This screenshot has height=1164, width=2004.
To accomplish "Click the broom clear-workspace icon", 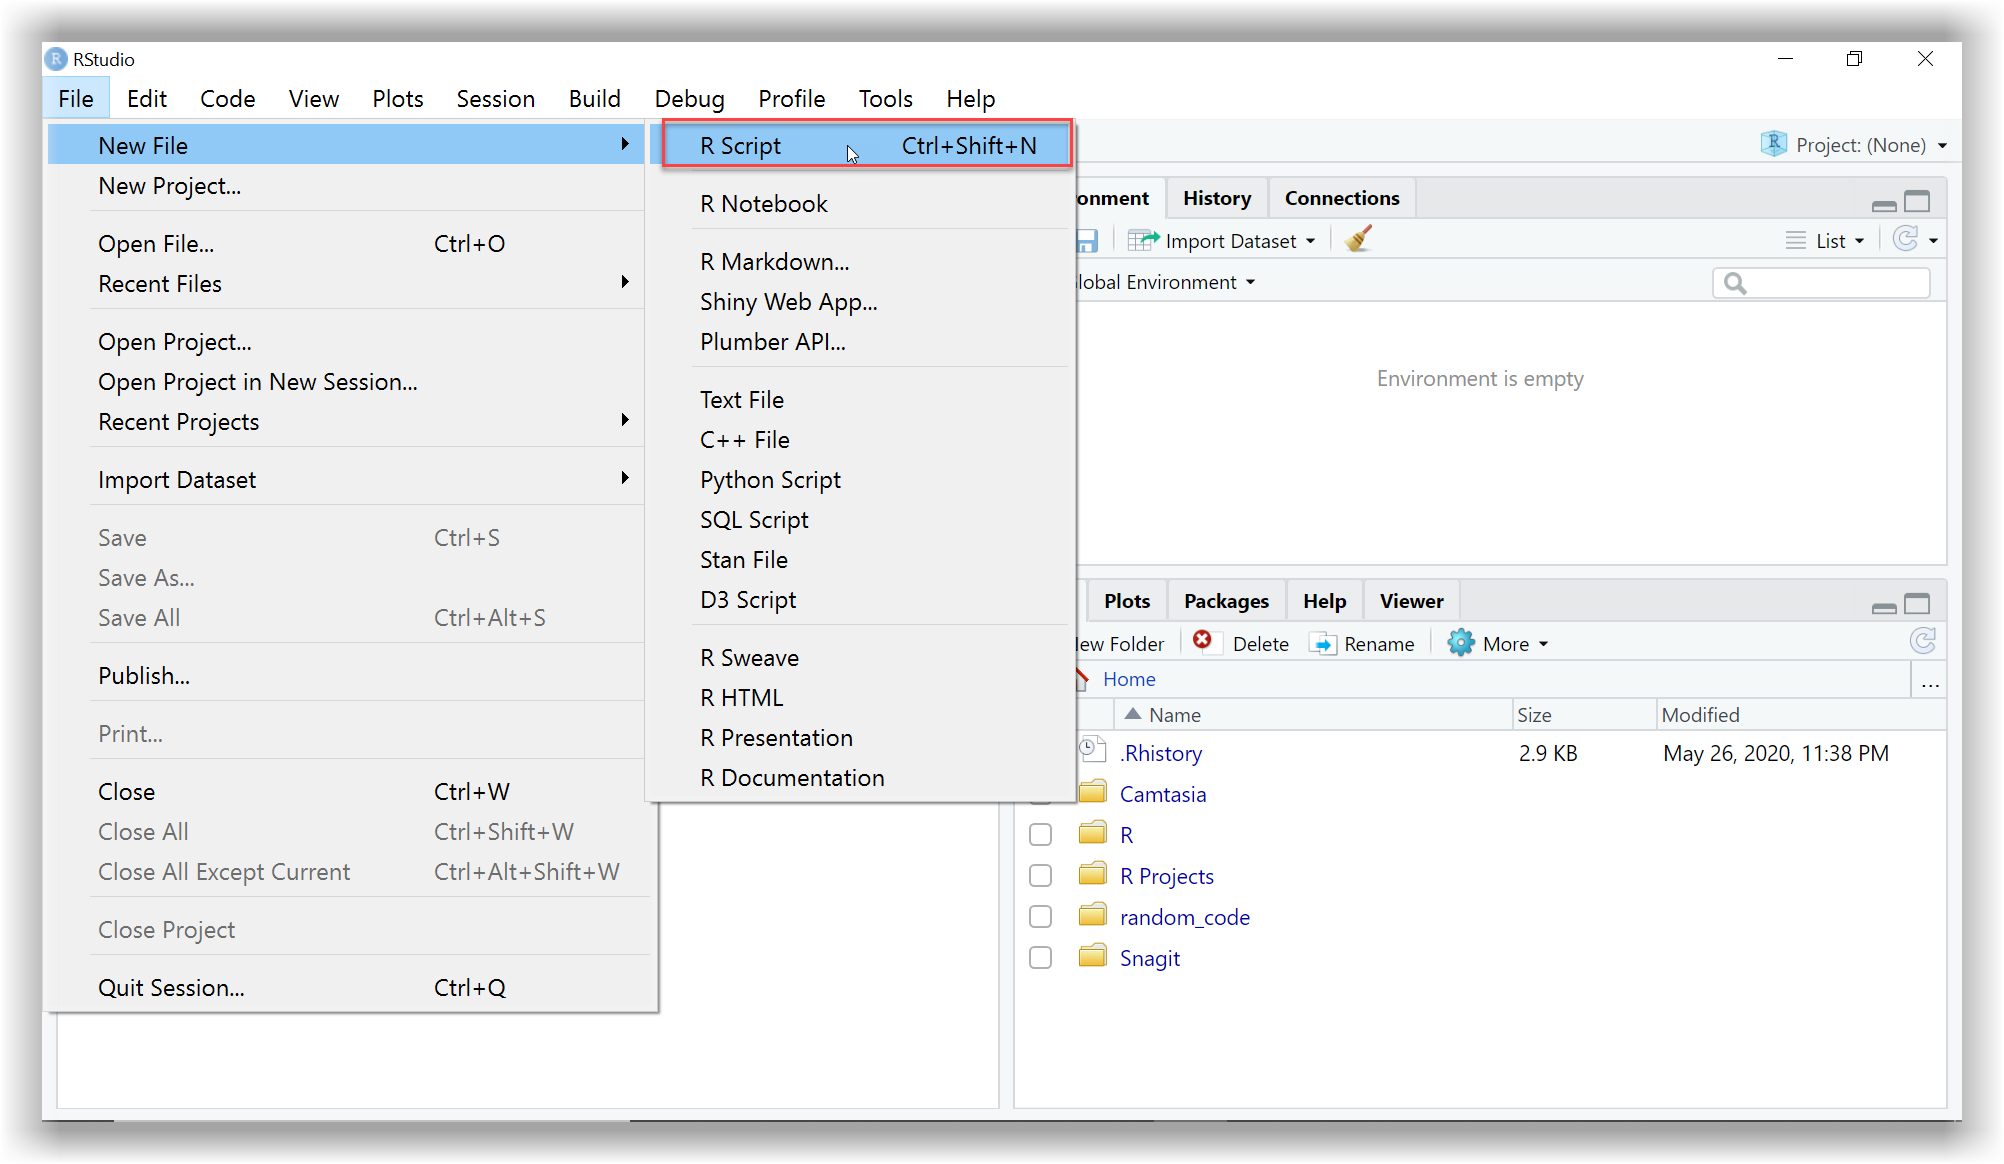I will click(1358, 240).
